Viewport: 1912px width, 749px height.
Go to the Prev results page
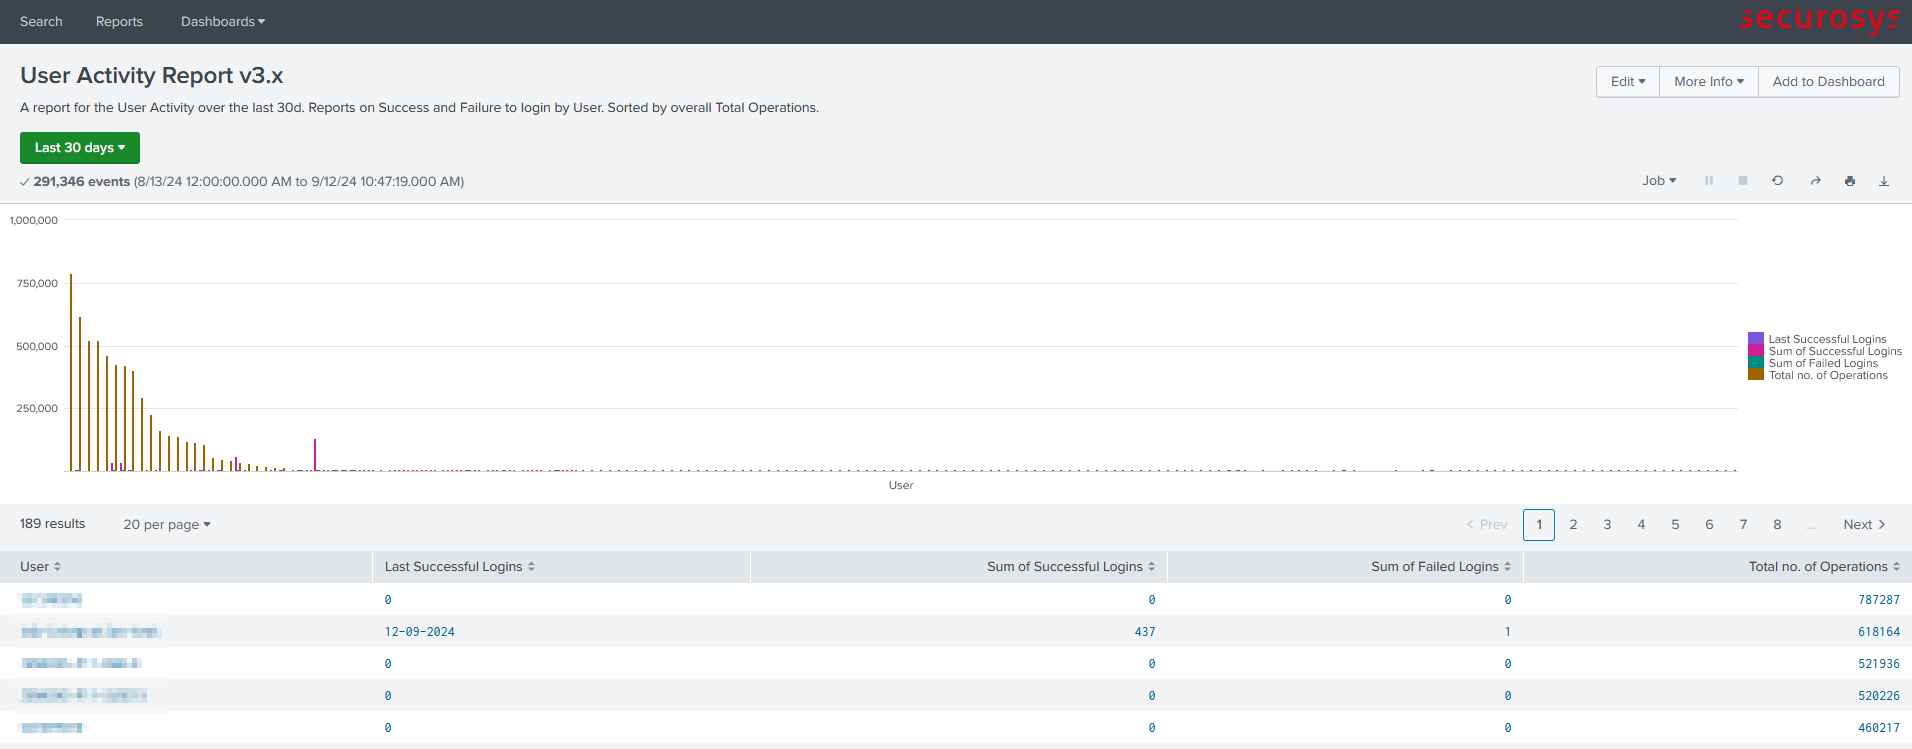coord(1487,524)
